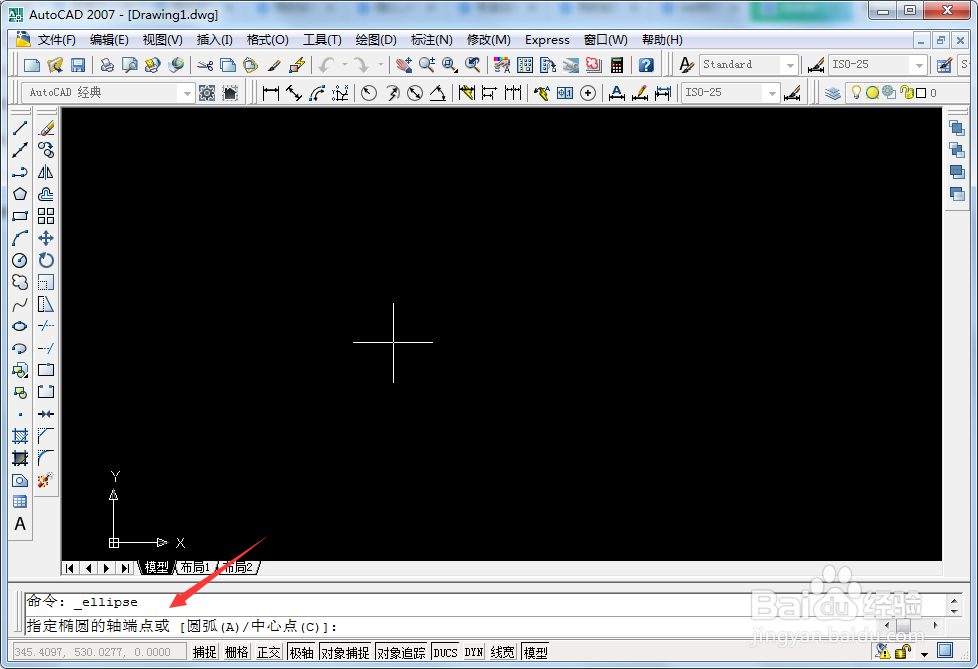Select the Offset modify tool
The image size is (978, 669).
pos(46,194)
